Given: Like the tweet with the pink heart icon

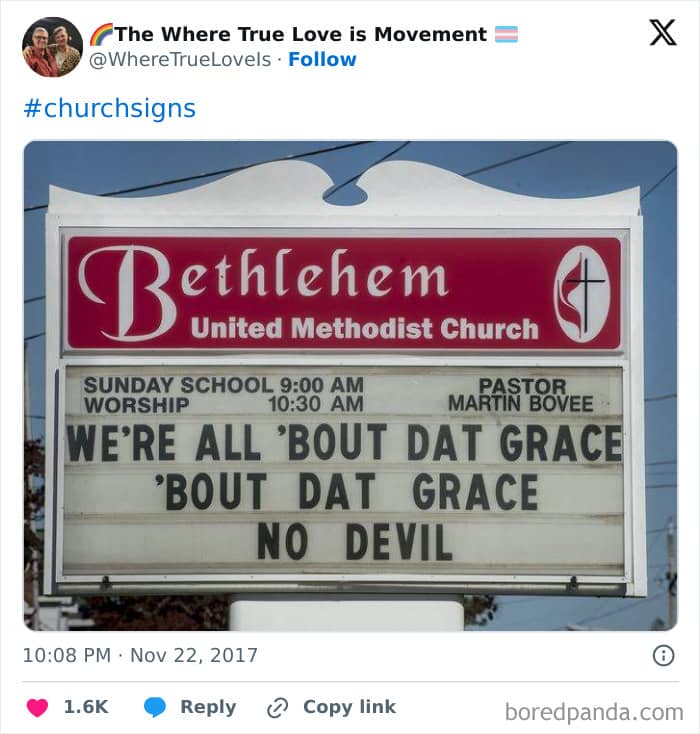Looking at the screenshot, I should 37,707.
